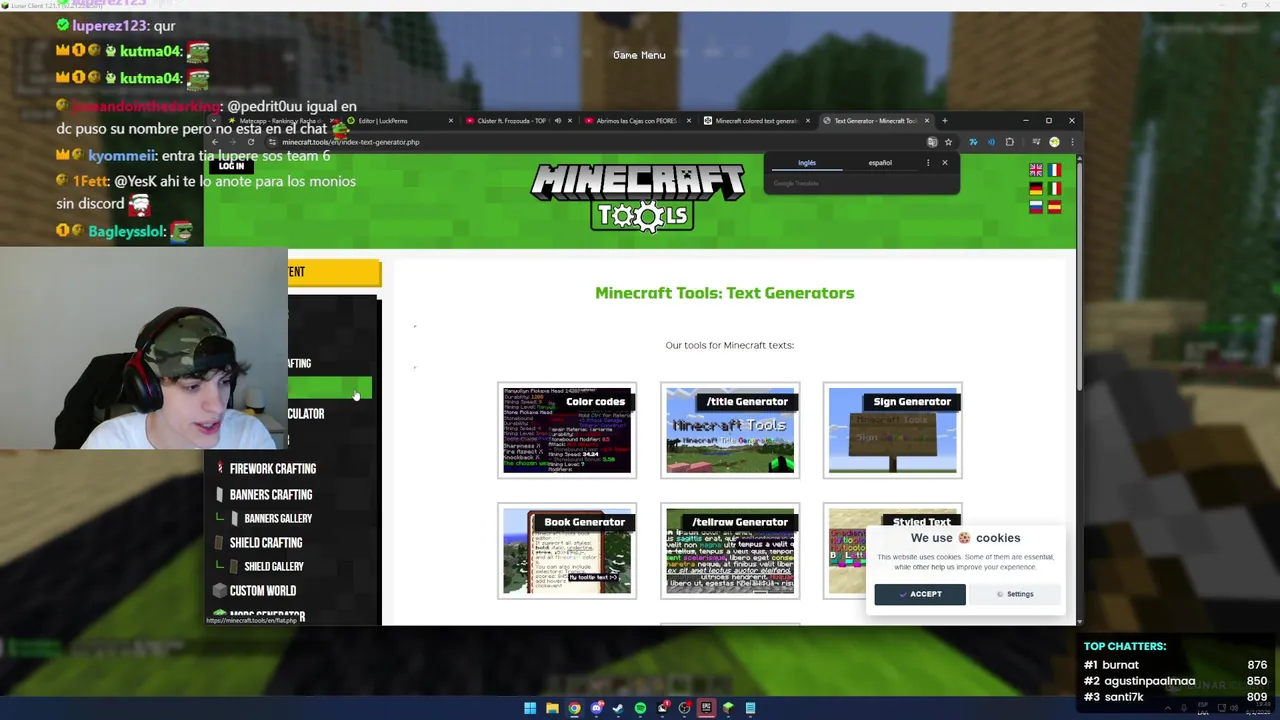Go back in the browser
The height and width of the screenshot is (720, 1280).
coord(215,142)
